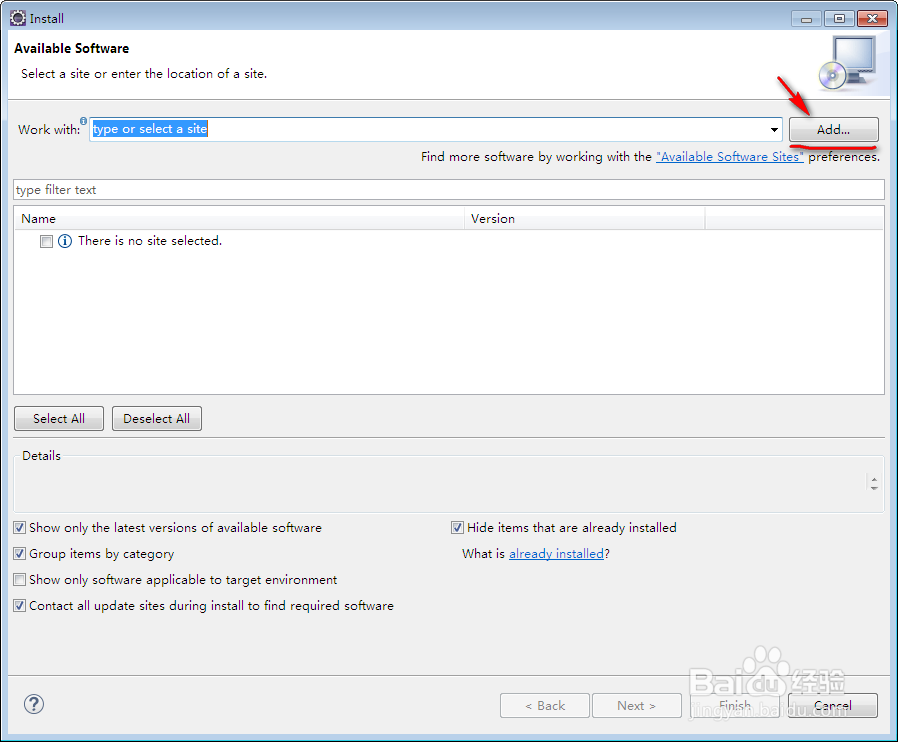Click the < Back button
Viewport: 898px width, 742px height.
pyautogui.click(x=545, y=705)
